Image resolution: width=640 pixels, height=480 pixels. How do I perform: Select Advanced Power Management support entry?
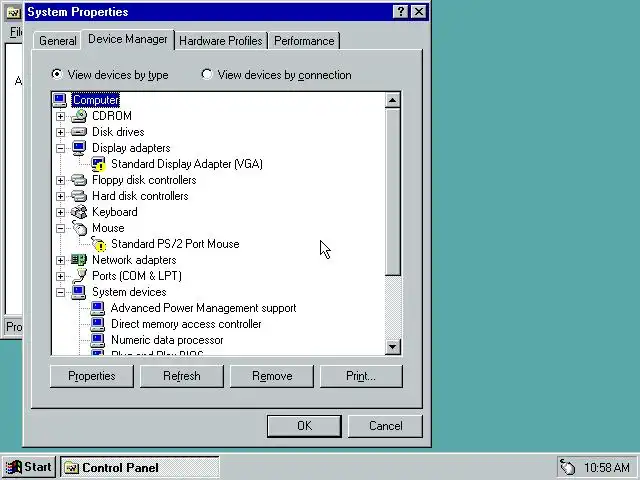pos(203,308)
